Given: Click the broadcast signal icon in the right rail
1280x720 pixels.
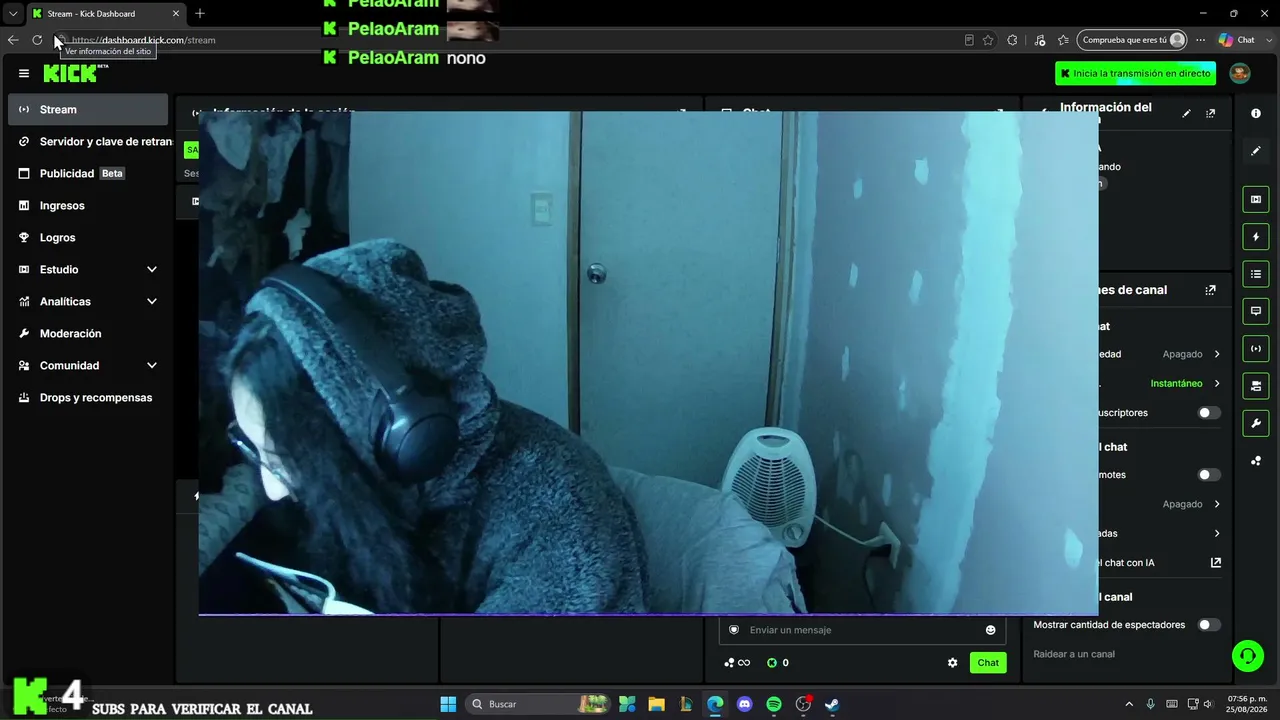Looking at the screenshot, I should pos(1256,349).
